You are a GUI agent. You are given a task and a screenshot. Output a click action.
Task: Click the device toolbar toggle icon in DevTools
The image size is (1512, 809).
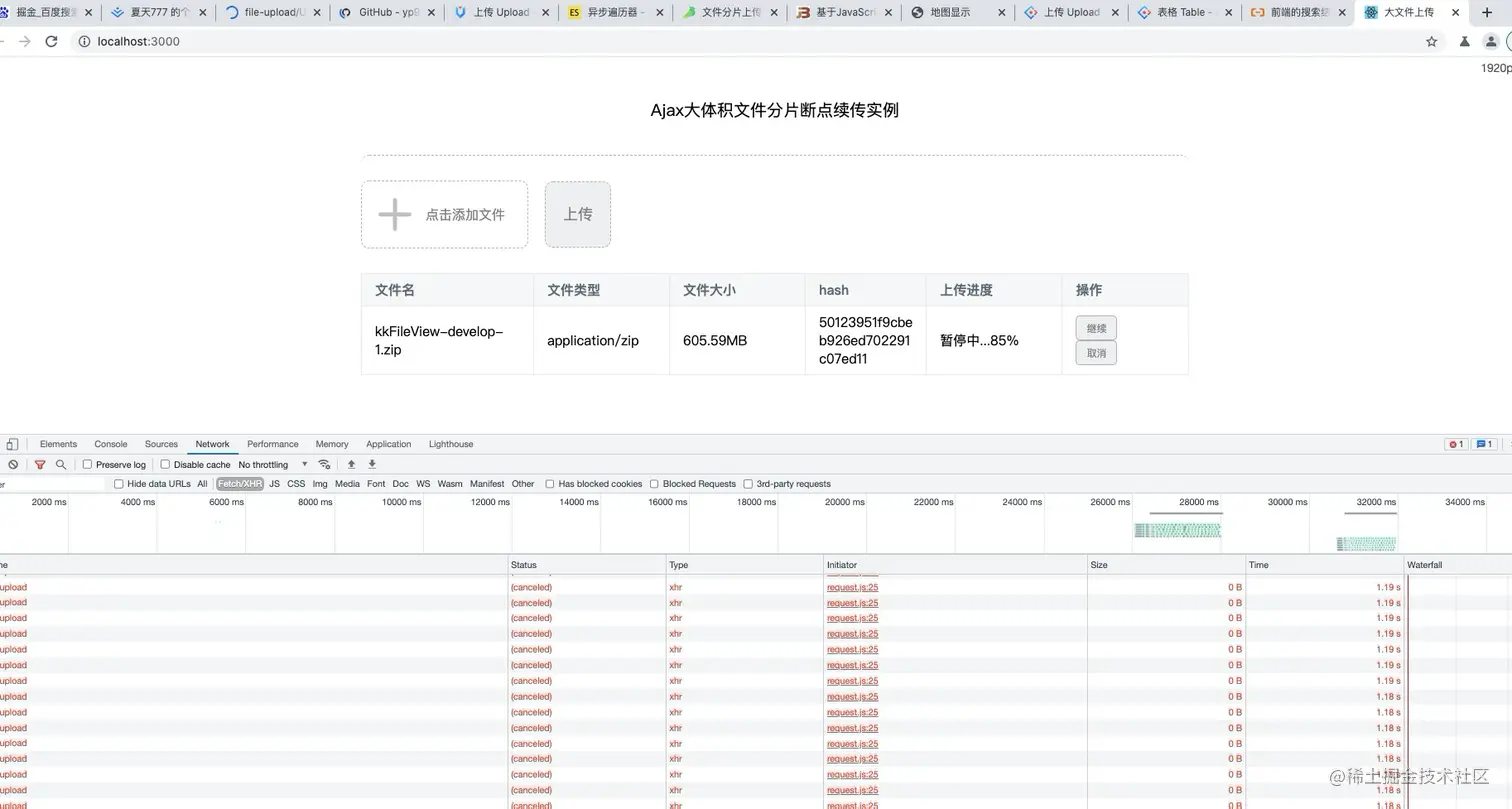pyautogui.click(x=12, y=445)
